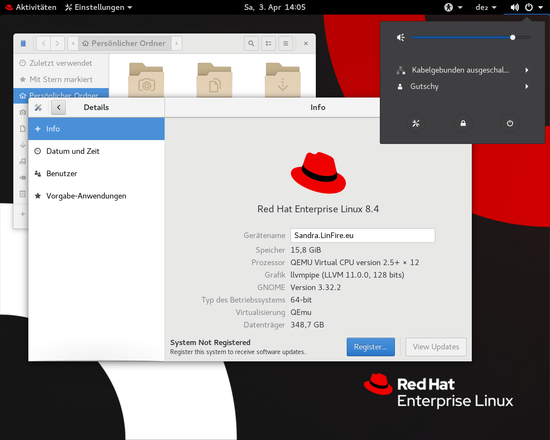The height and width of the screenshot is (440, 550).
Task: Open the Files hamburger menu
Action: click(x=286, y=44)
